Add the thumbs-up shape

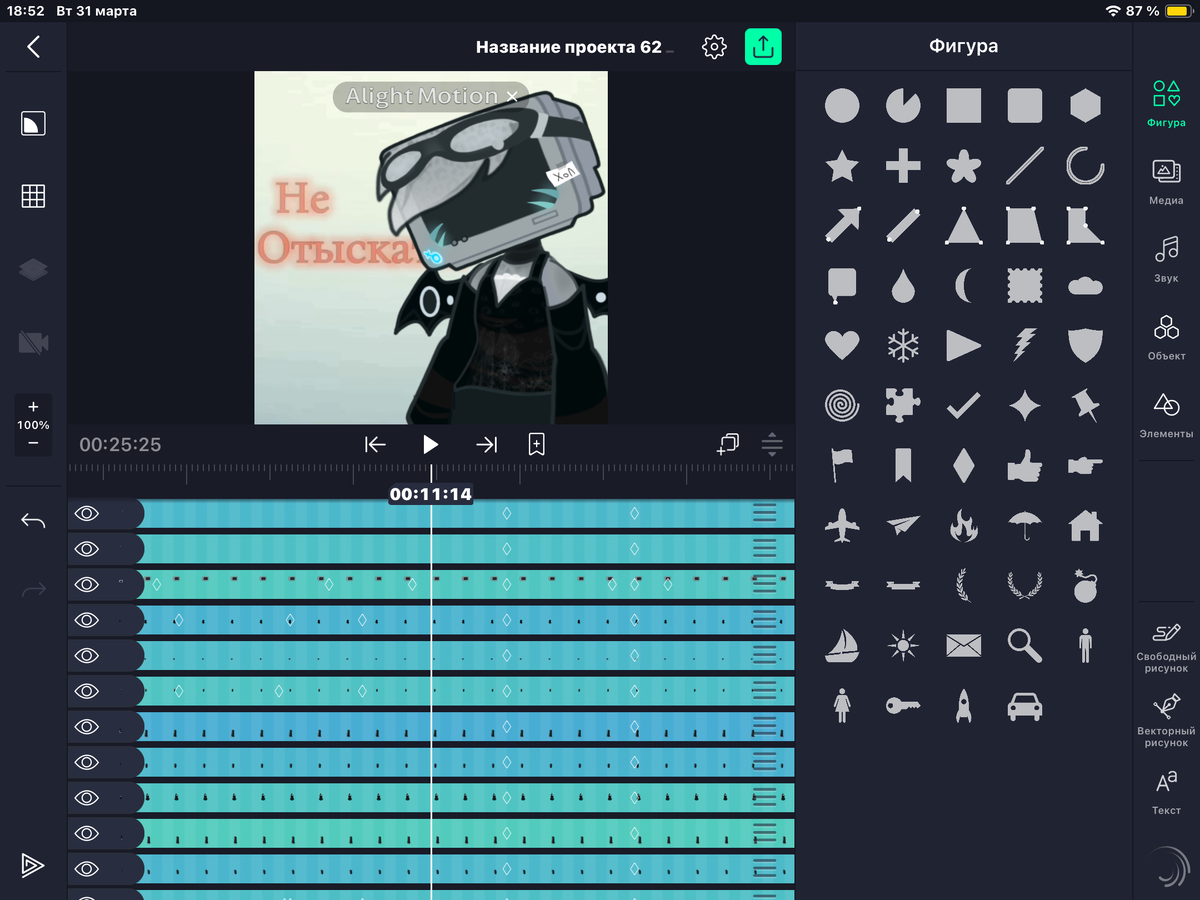coord(1025,465)
